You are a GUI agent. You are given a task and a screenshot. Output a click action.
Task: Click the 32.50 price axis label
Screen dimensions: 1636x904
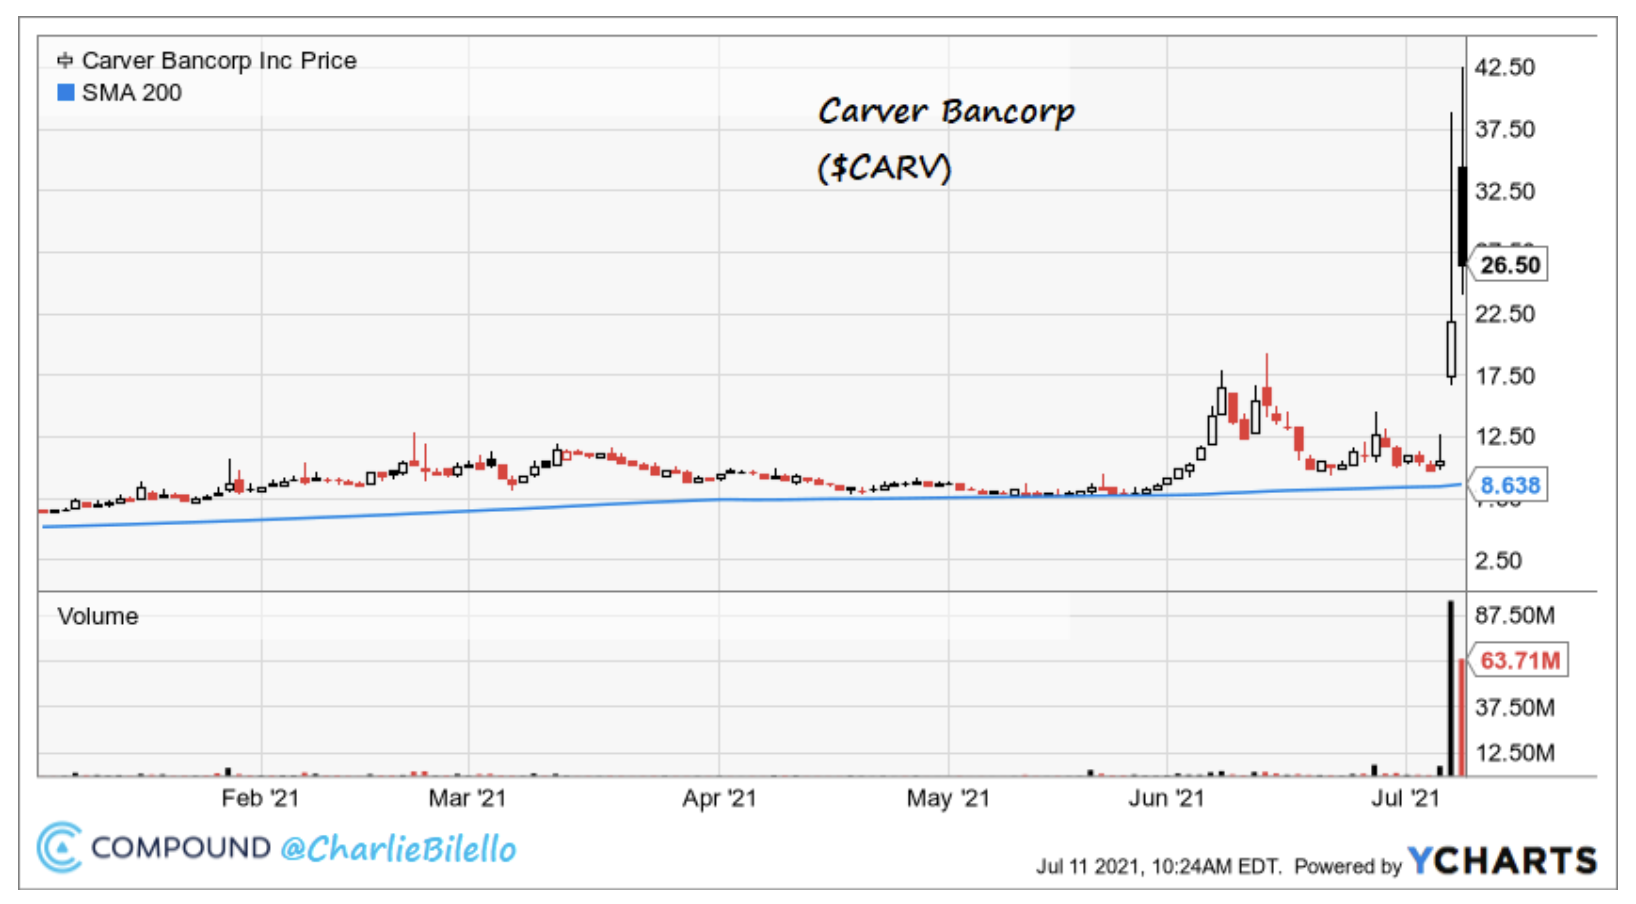coord(1505,191)
